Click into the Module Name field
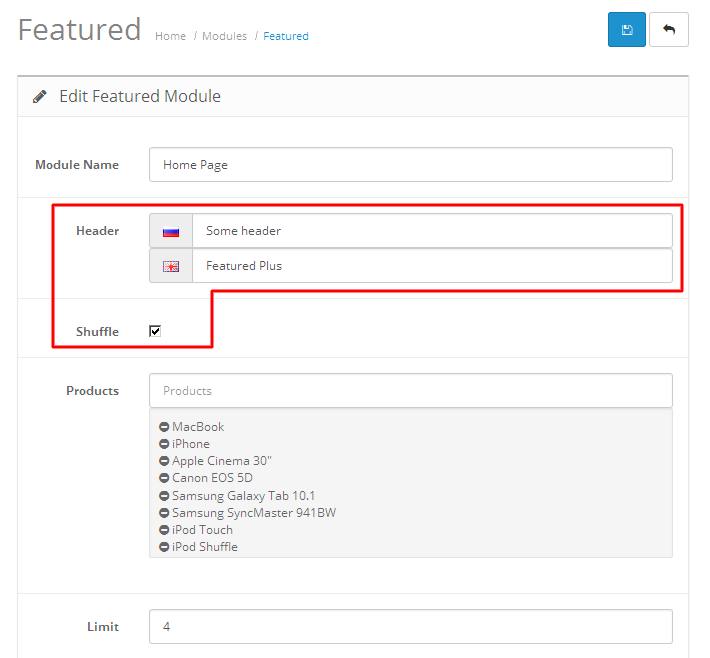The width and height of the screenshot is (710, 658). [x=410, y=165]
